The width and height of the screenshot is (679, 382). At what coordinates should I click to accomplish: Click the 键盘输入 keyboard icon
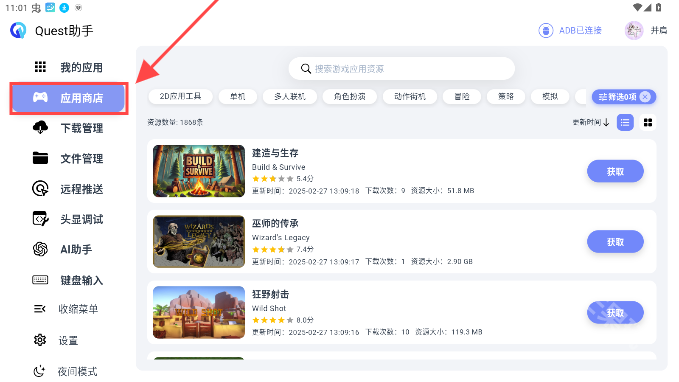pos(40,280)
